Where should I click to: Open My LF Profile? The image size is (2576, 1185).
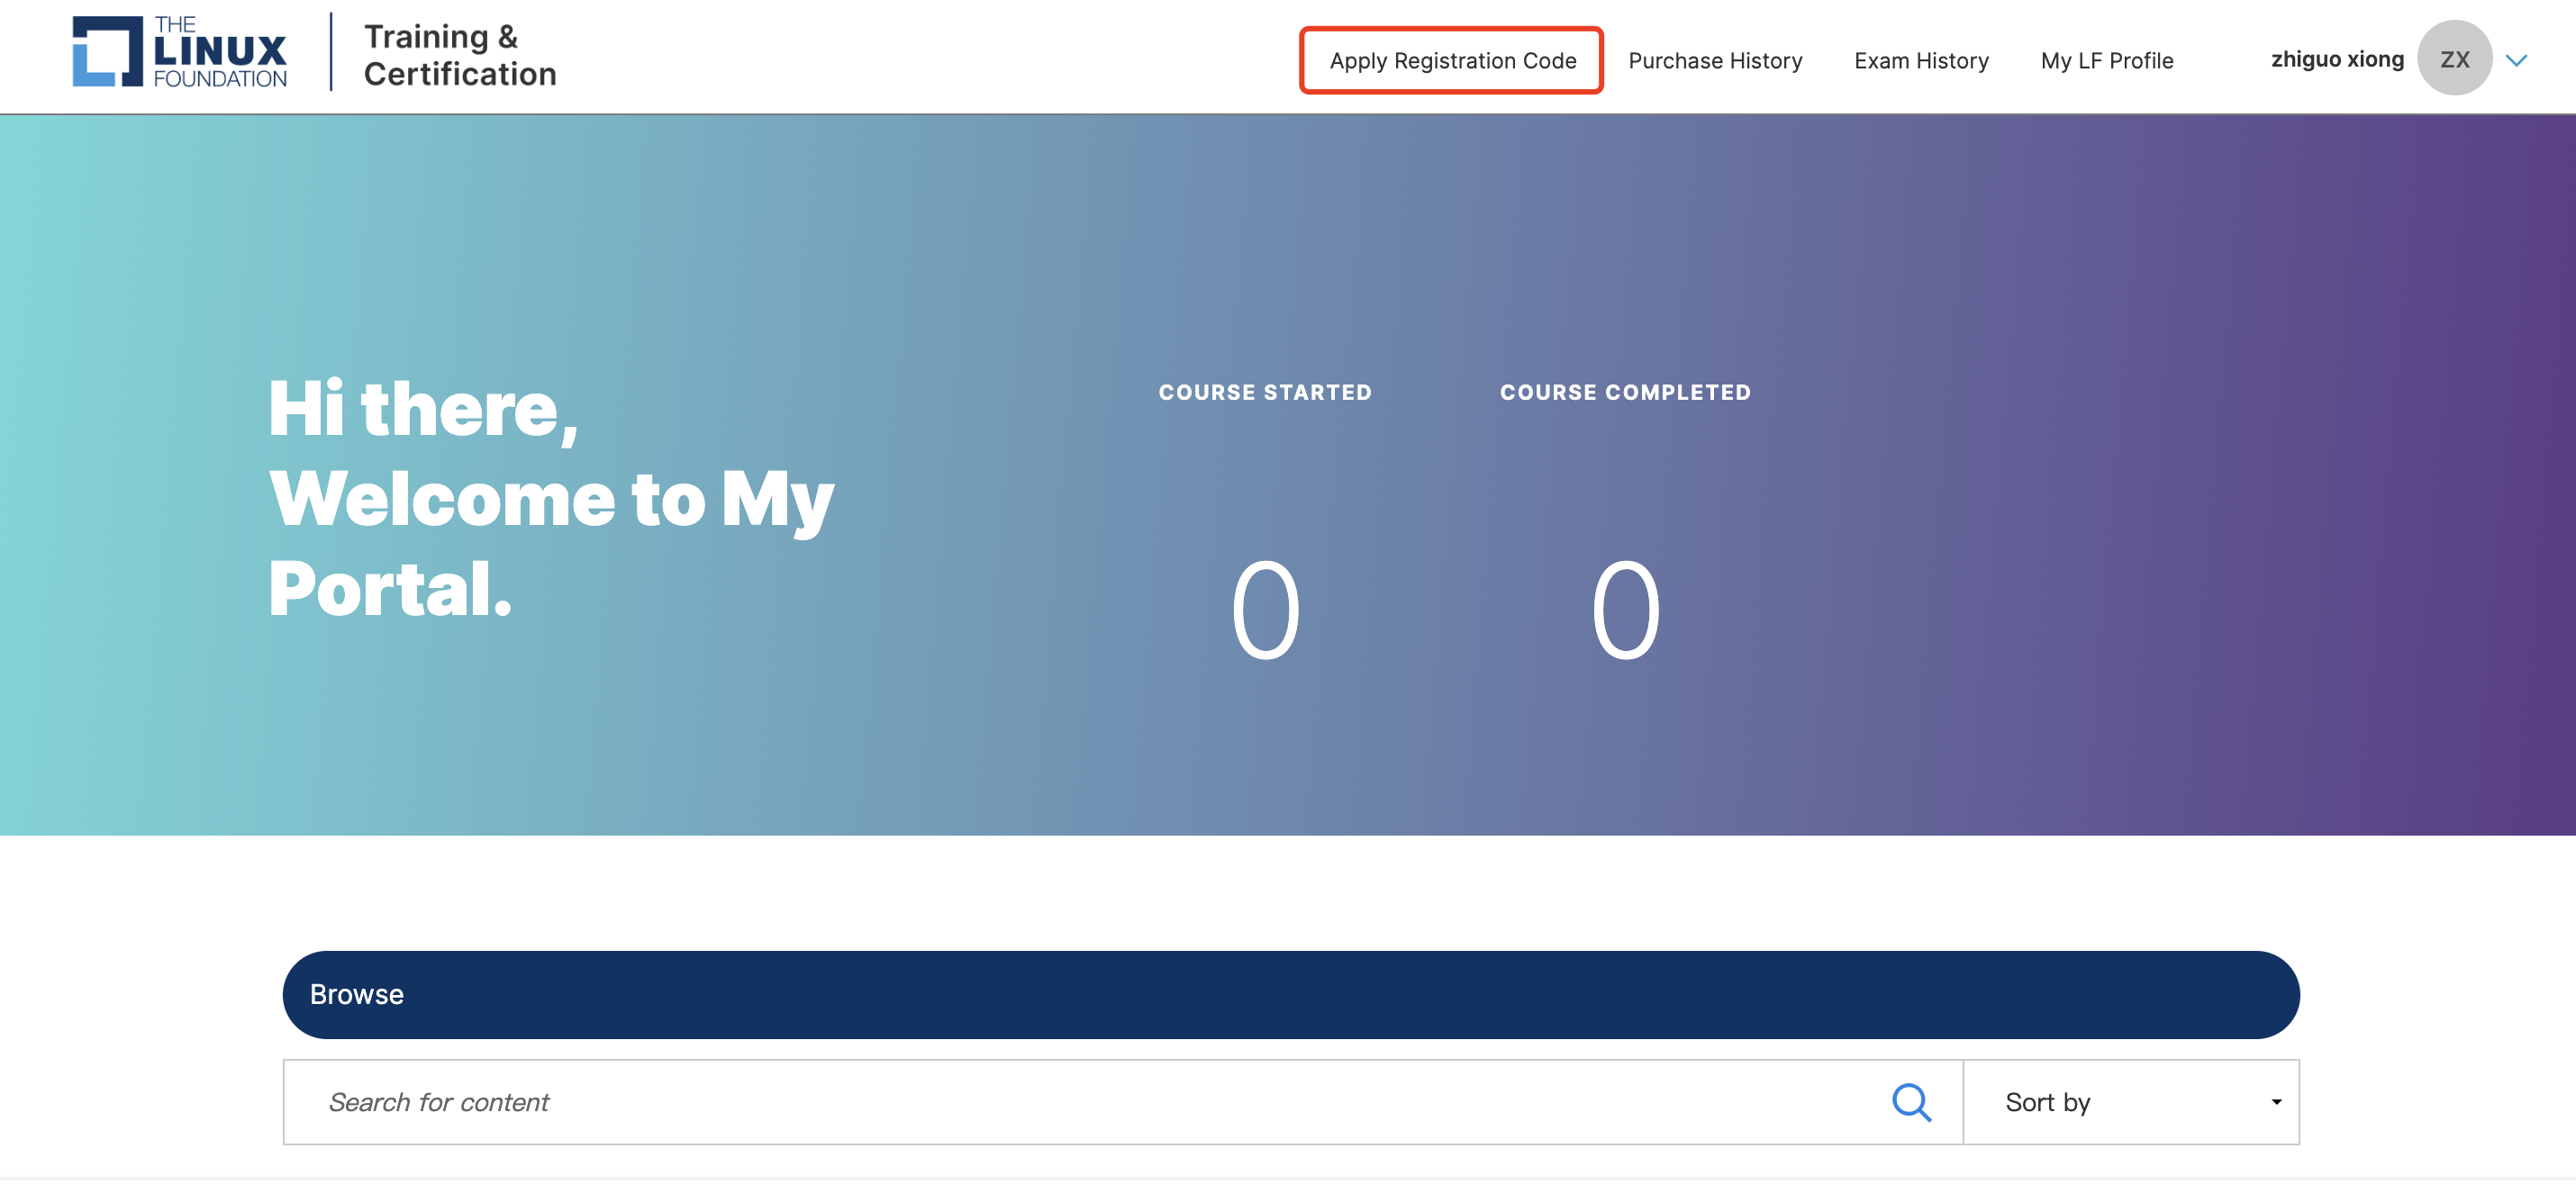pos(2106,61)
